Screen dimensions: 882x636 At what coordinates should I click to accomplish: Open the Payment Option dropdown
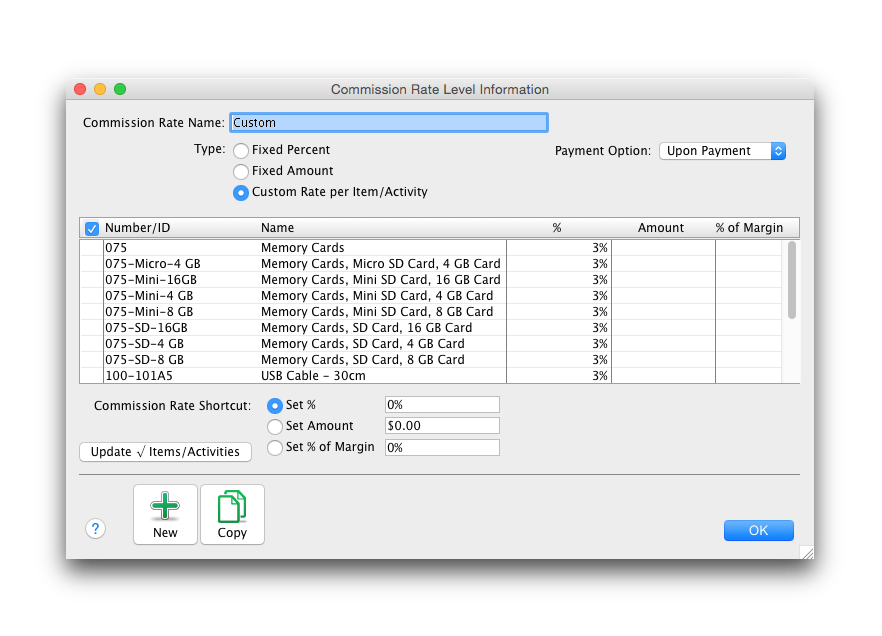(722, 151)
